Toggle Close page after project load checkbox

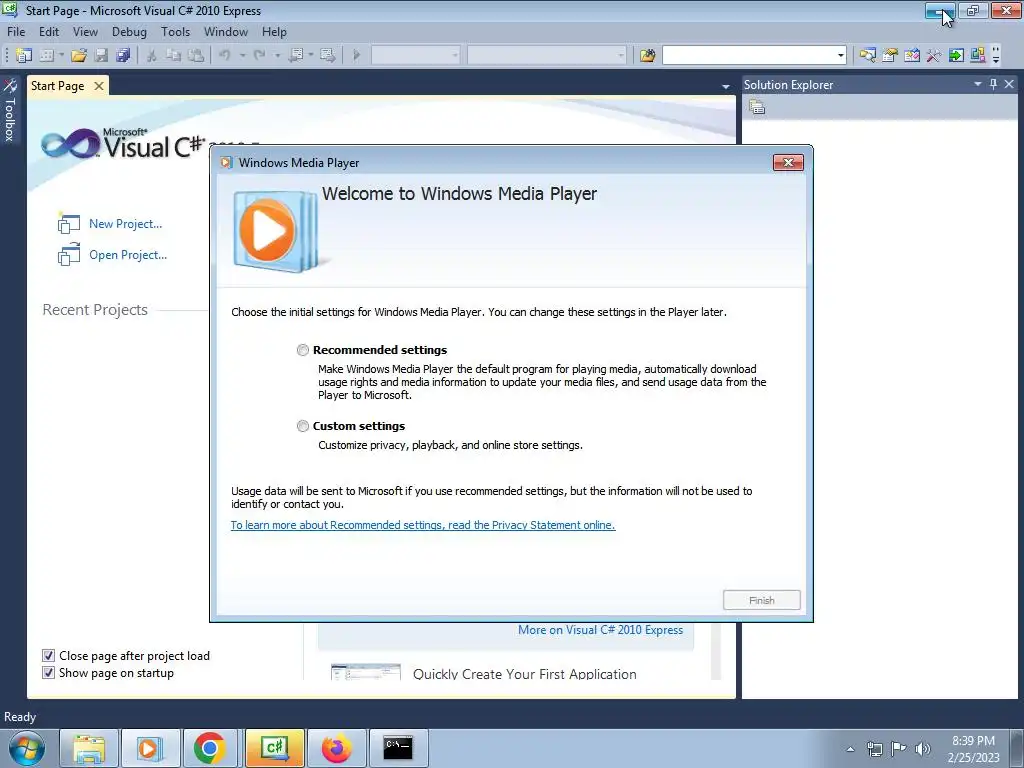coord(48,656)
